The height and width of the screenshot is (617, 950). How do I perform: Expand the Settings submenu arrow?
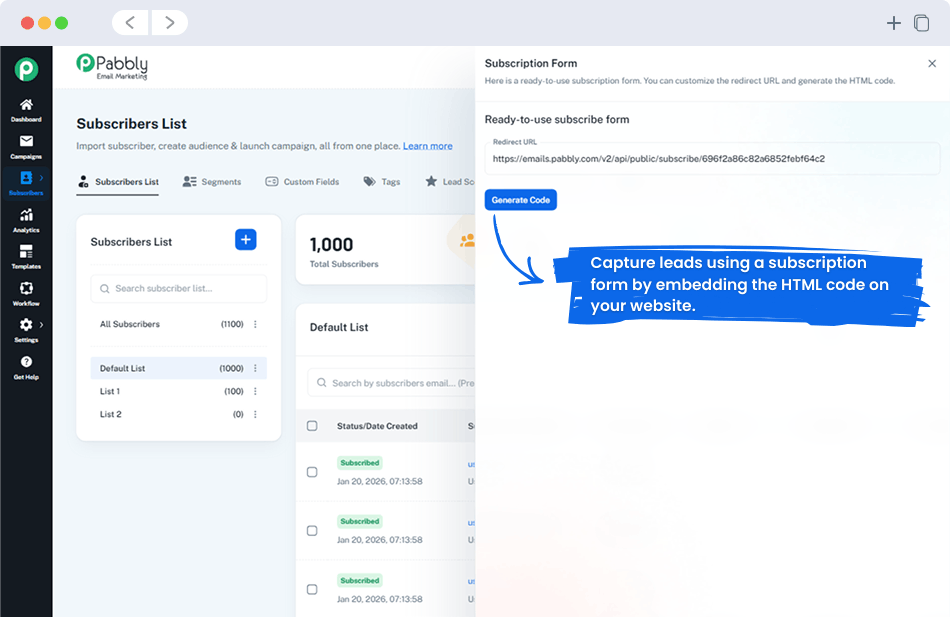pos(41,325)
